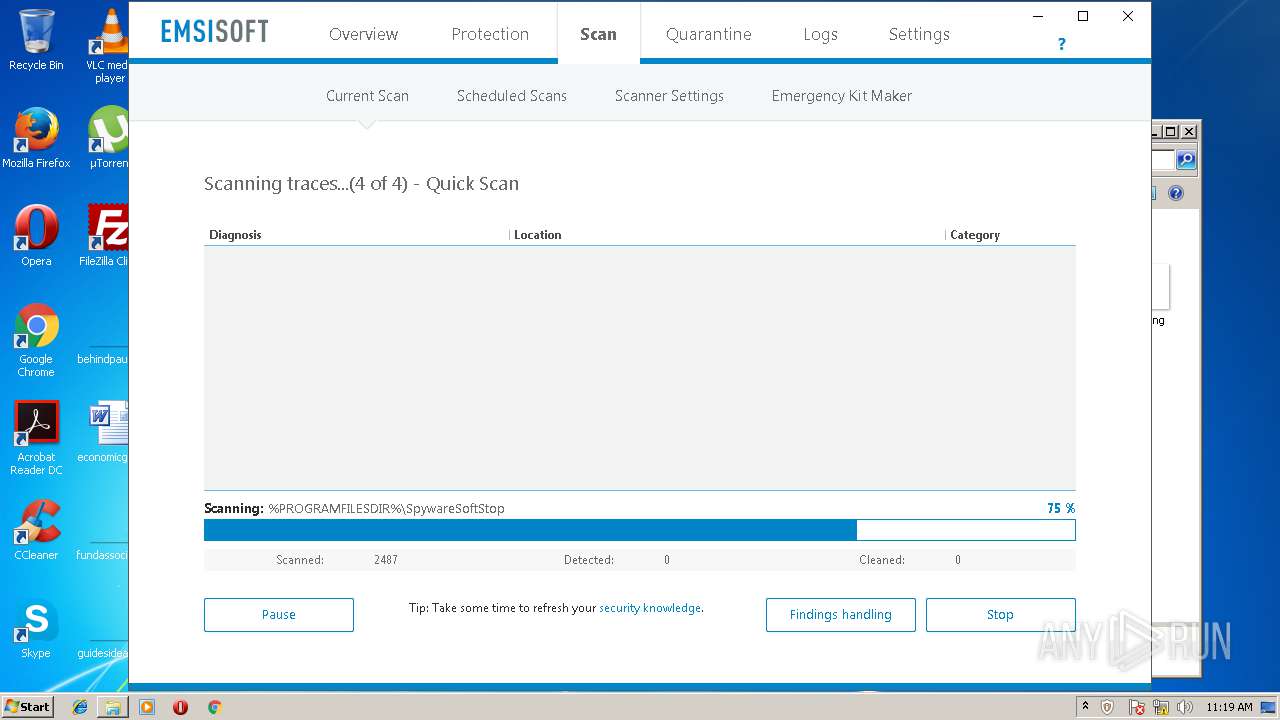Open the Protection tab
This screenshot has height=720, width=1280.
(490, 34)
